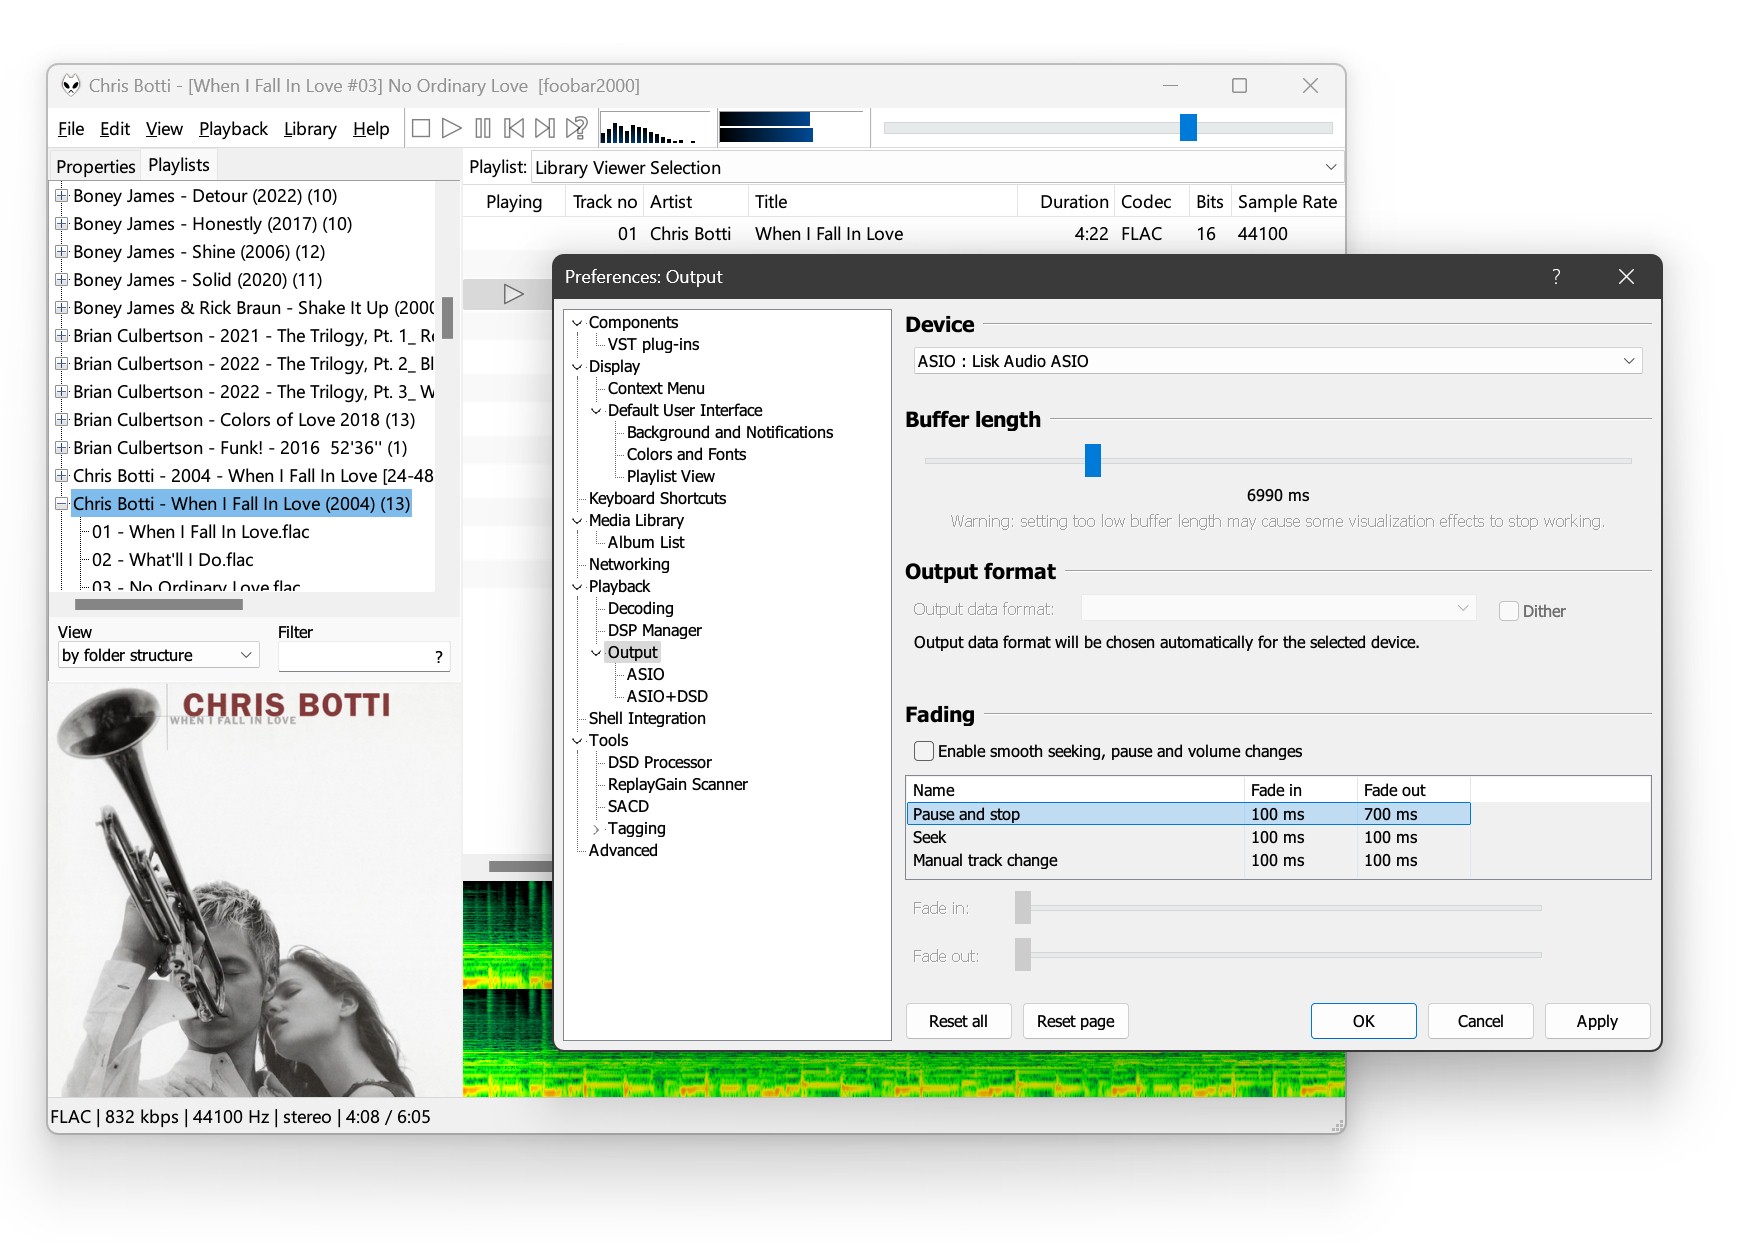Image resolution: width=1741 pixels, height=1243 pixels.
Task: Switch to the Playlists tab
Action: point(179,165)
